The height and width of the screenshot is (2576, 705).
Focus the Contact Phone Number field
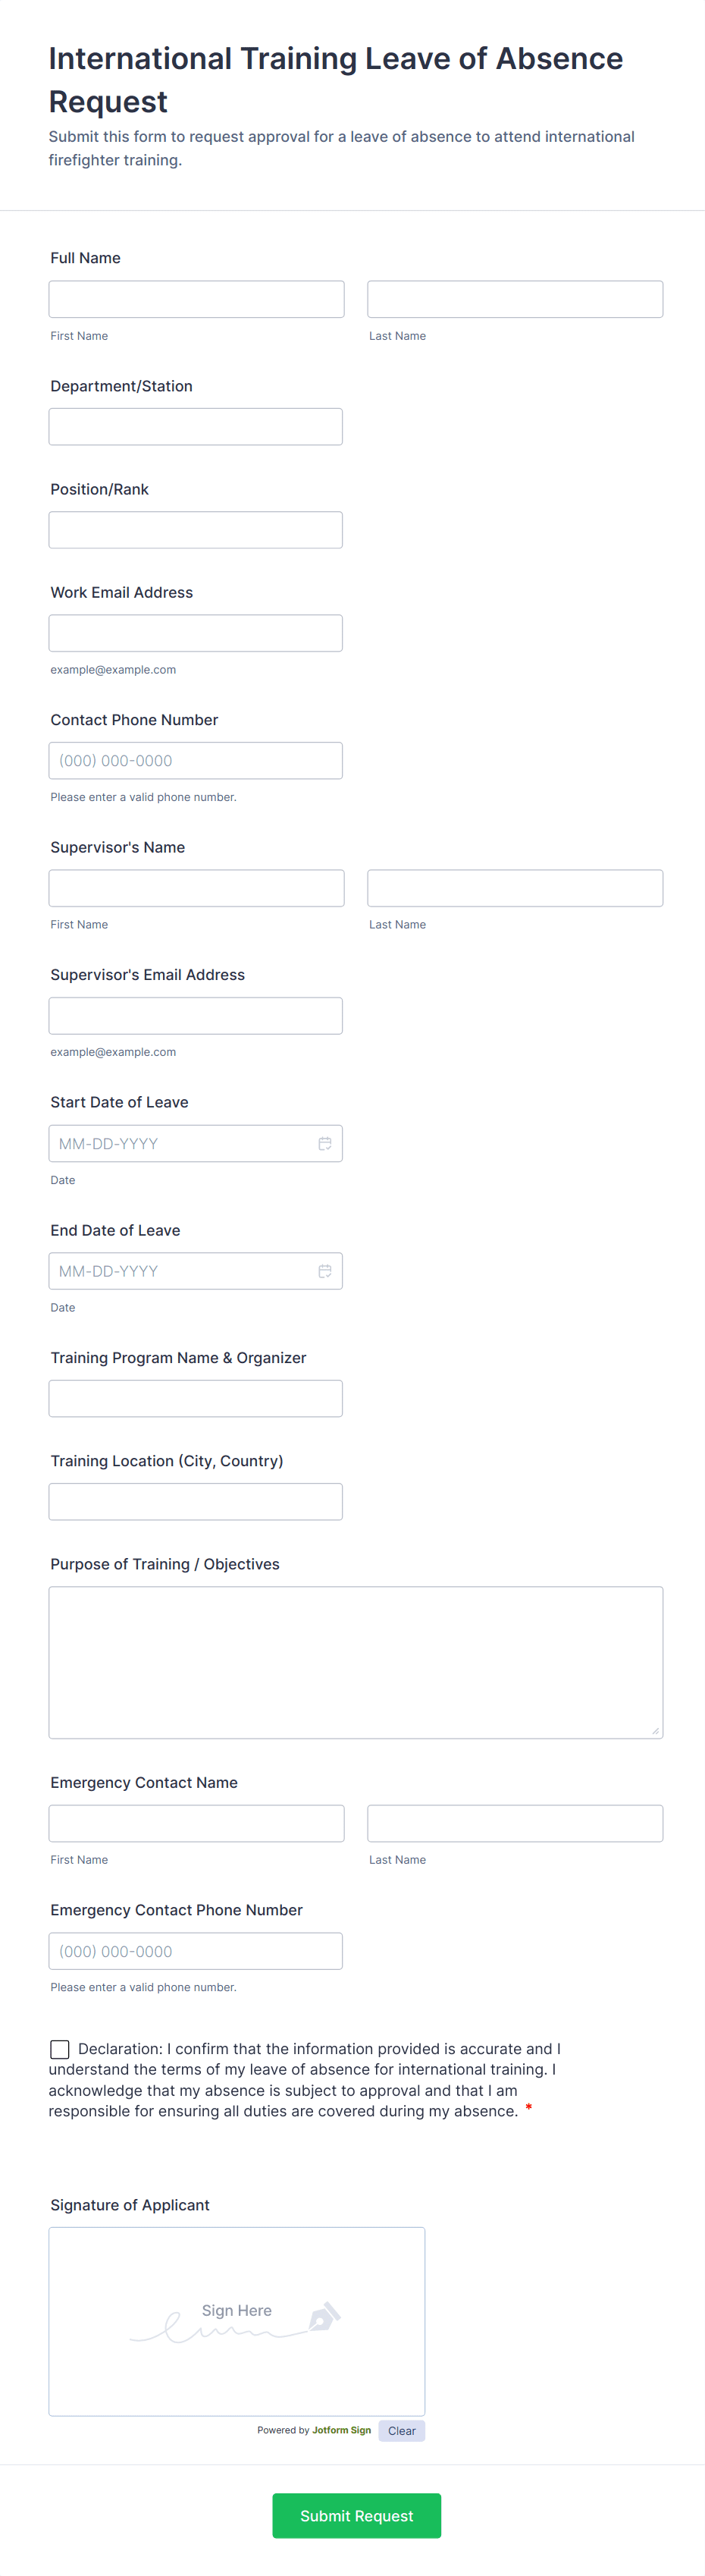pos(195,761)
